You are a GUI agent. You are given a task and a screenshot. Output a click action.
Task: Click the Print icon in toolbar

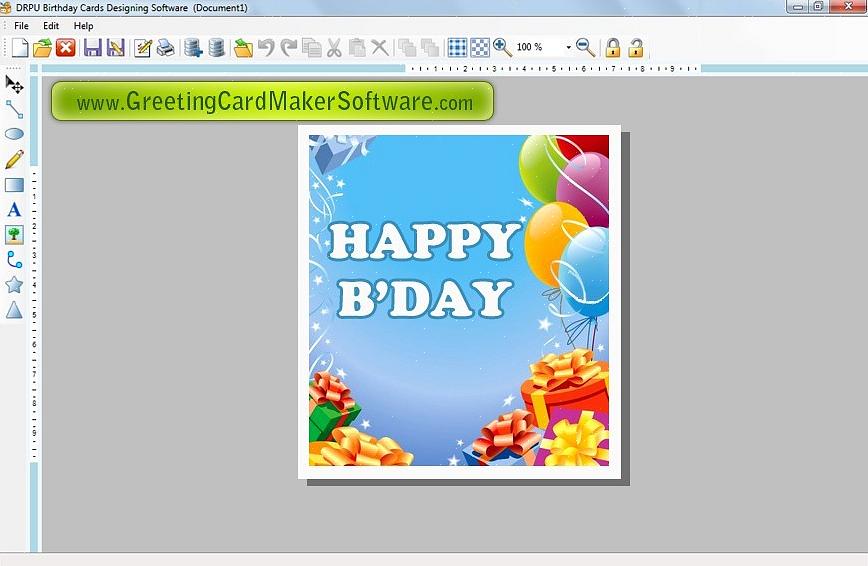tap(165, 47)
